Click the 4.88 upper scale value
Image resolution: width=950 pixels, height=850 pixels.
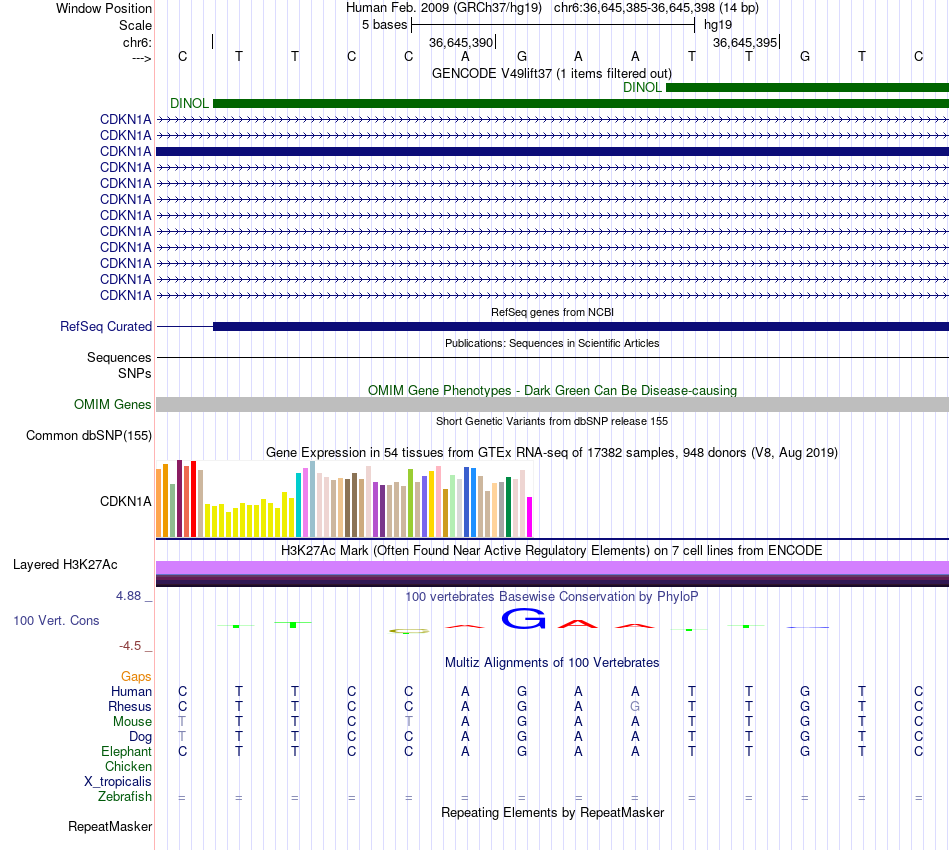[128, 596]
